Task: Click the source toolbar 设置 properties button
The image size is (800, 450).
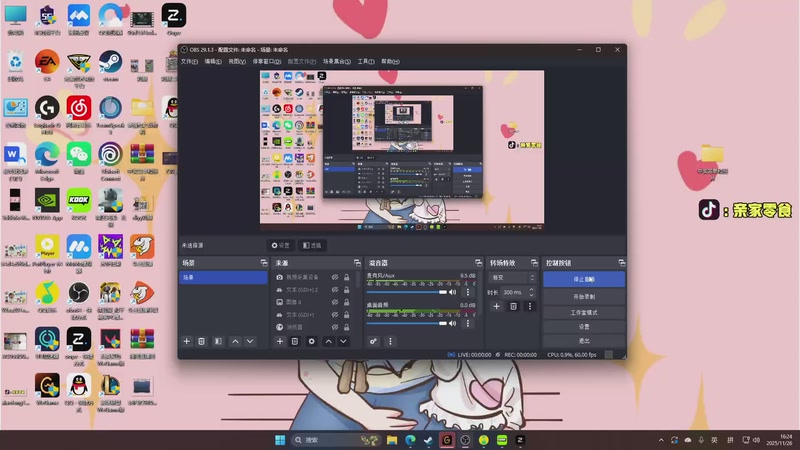Action: pos(281,245)
